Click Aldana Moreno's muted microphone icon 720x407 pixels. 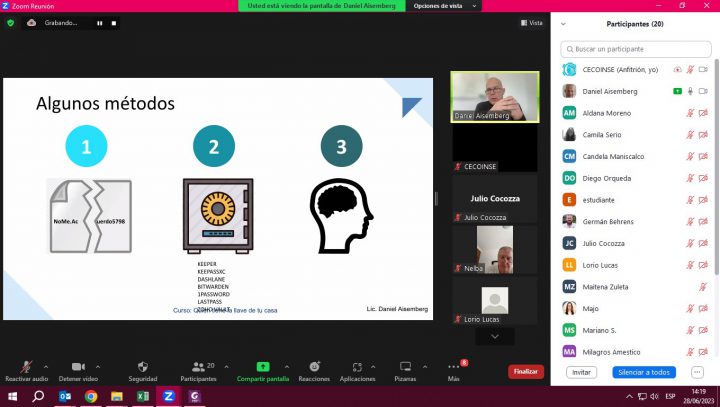coord(690,113)
